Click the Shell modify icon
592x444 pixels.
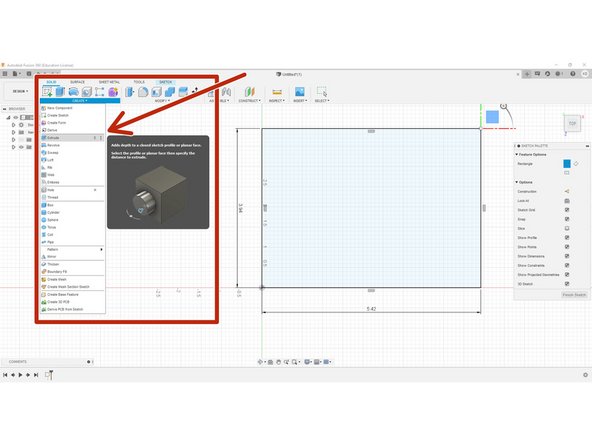tap(156, 92)
